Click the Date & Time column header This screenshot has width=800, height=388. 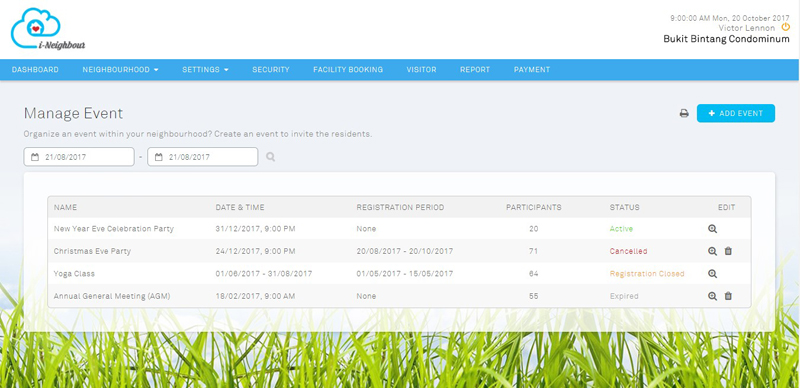pos(240,207)
